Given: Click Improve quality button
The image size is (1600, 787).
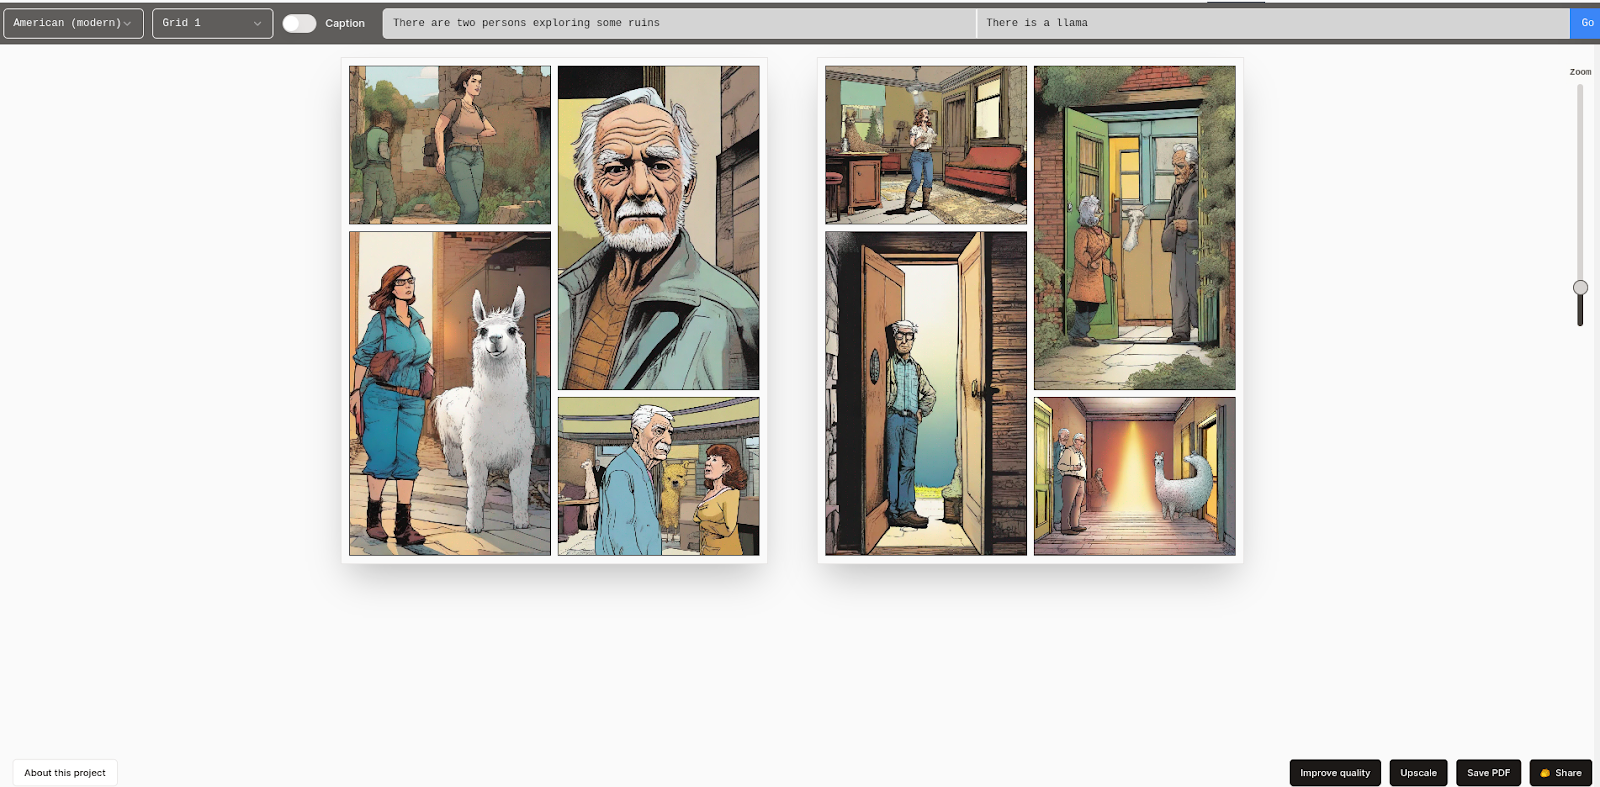Looking at the screenshot, I should click(x=1335, y=773).
